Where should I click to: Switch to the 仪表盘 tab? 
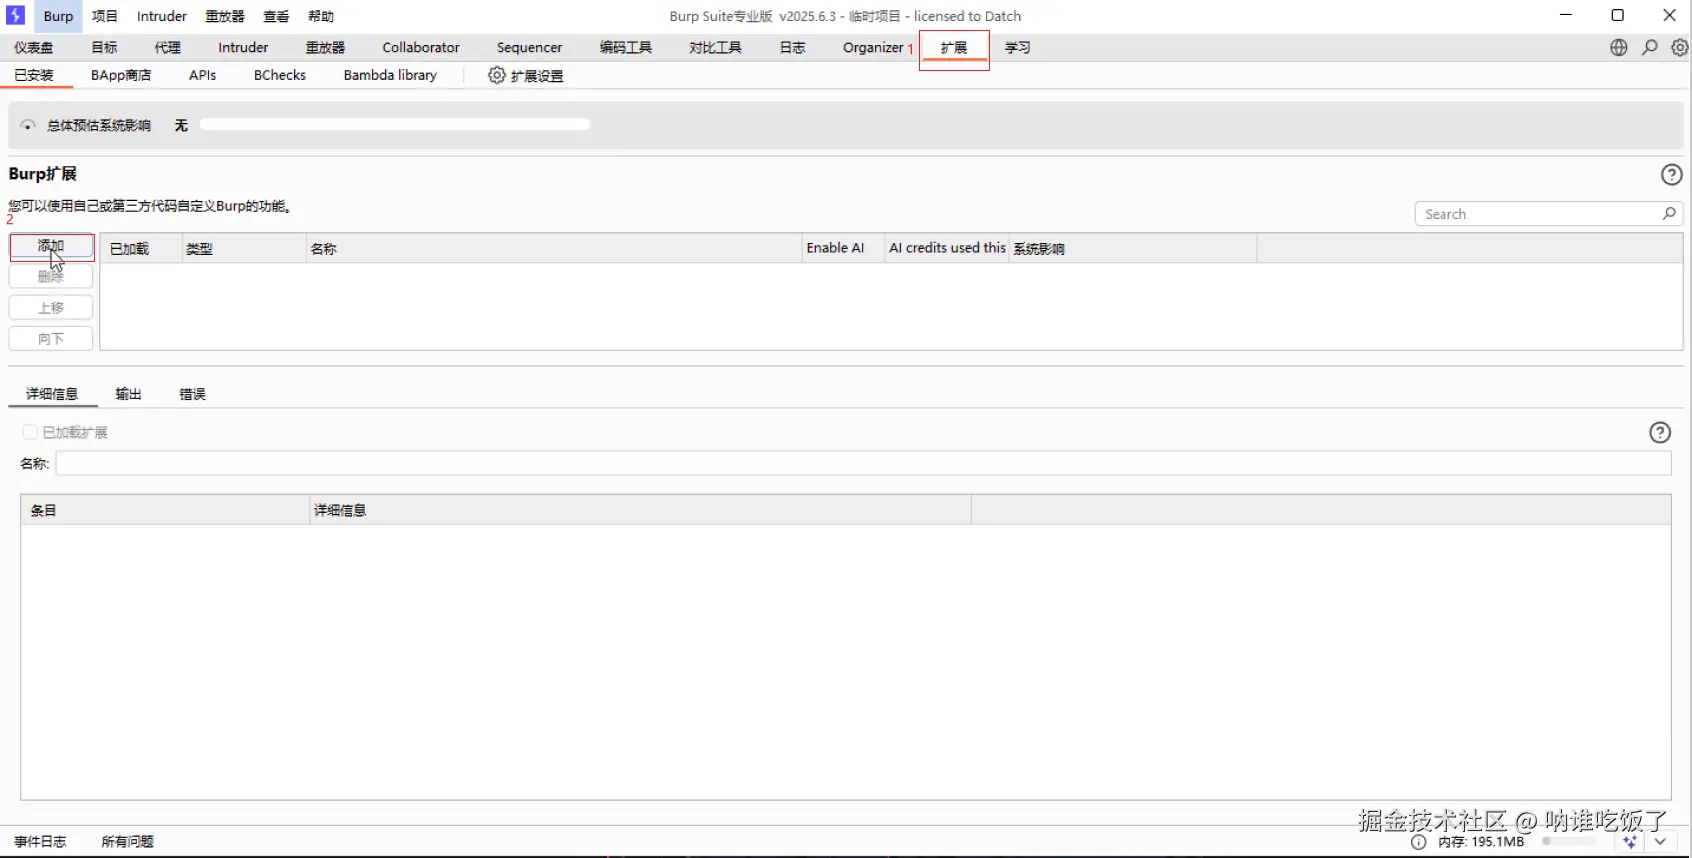(x=34, y=47)
